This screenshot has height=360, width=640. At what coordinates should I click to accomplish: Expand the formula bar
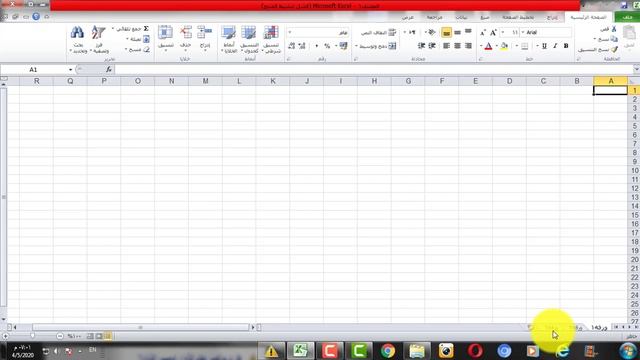point(636,69)
